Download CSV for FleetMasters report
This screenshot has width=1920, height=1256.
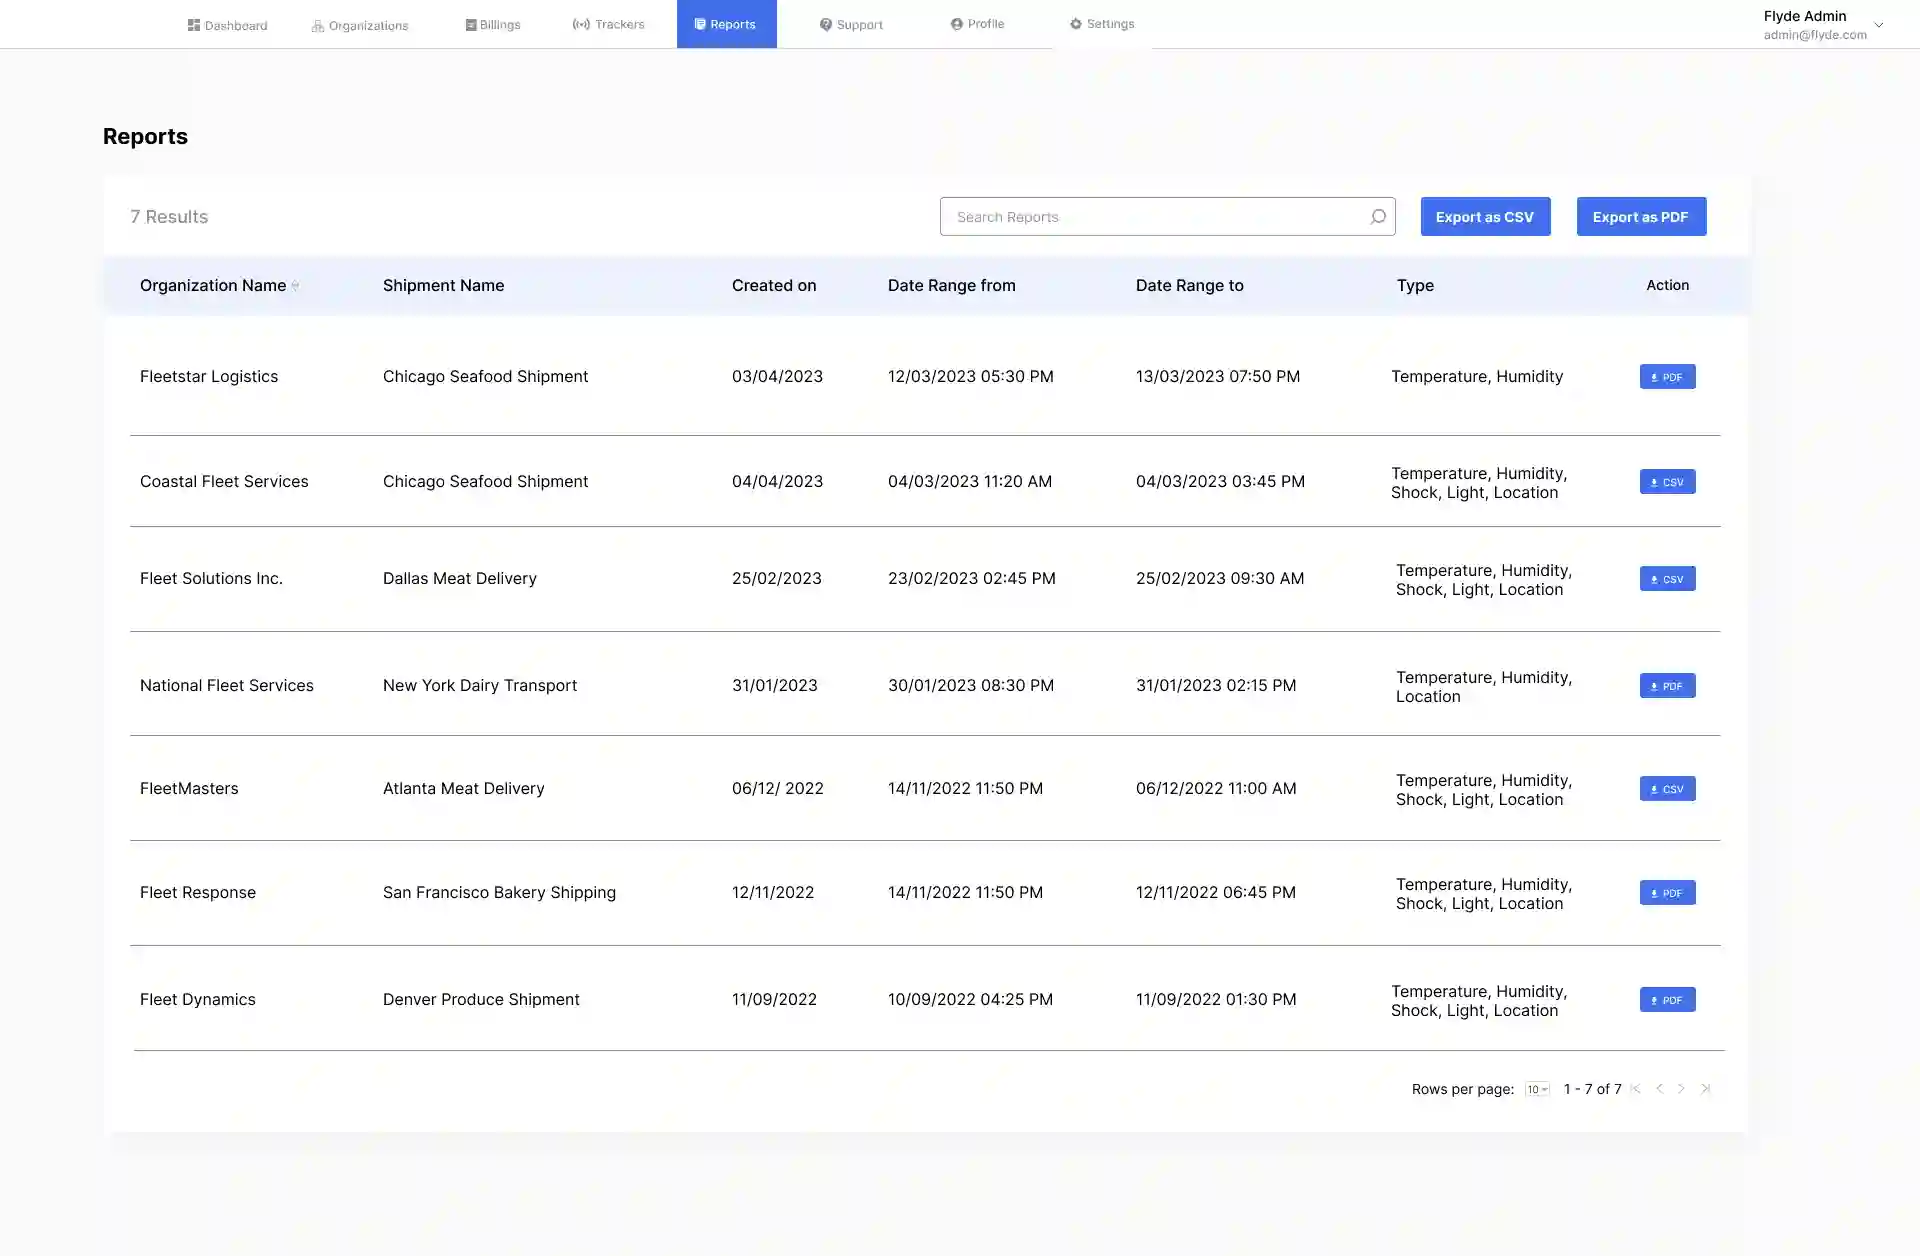[1667, 789]
